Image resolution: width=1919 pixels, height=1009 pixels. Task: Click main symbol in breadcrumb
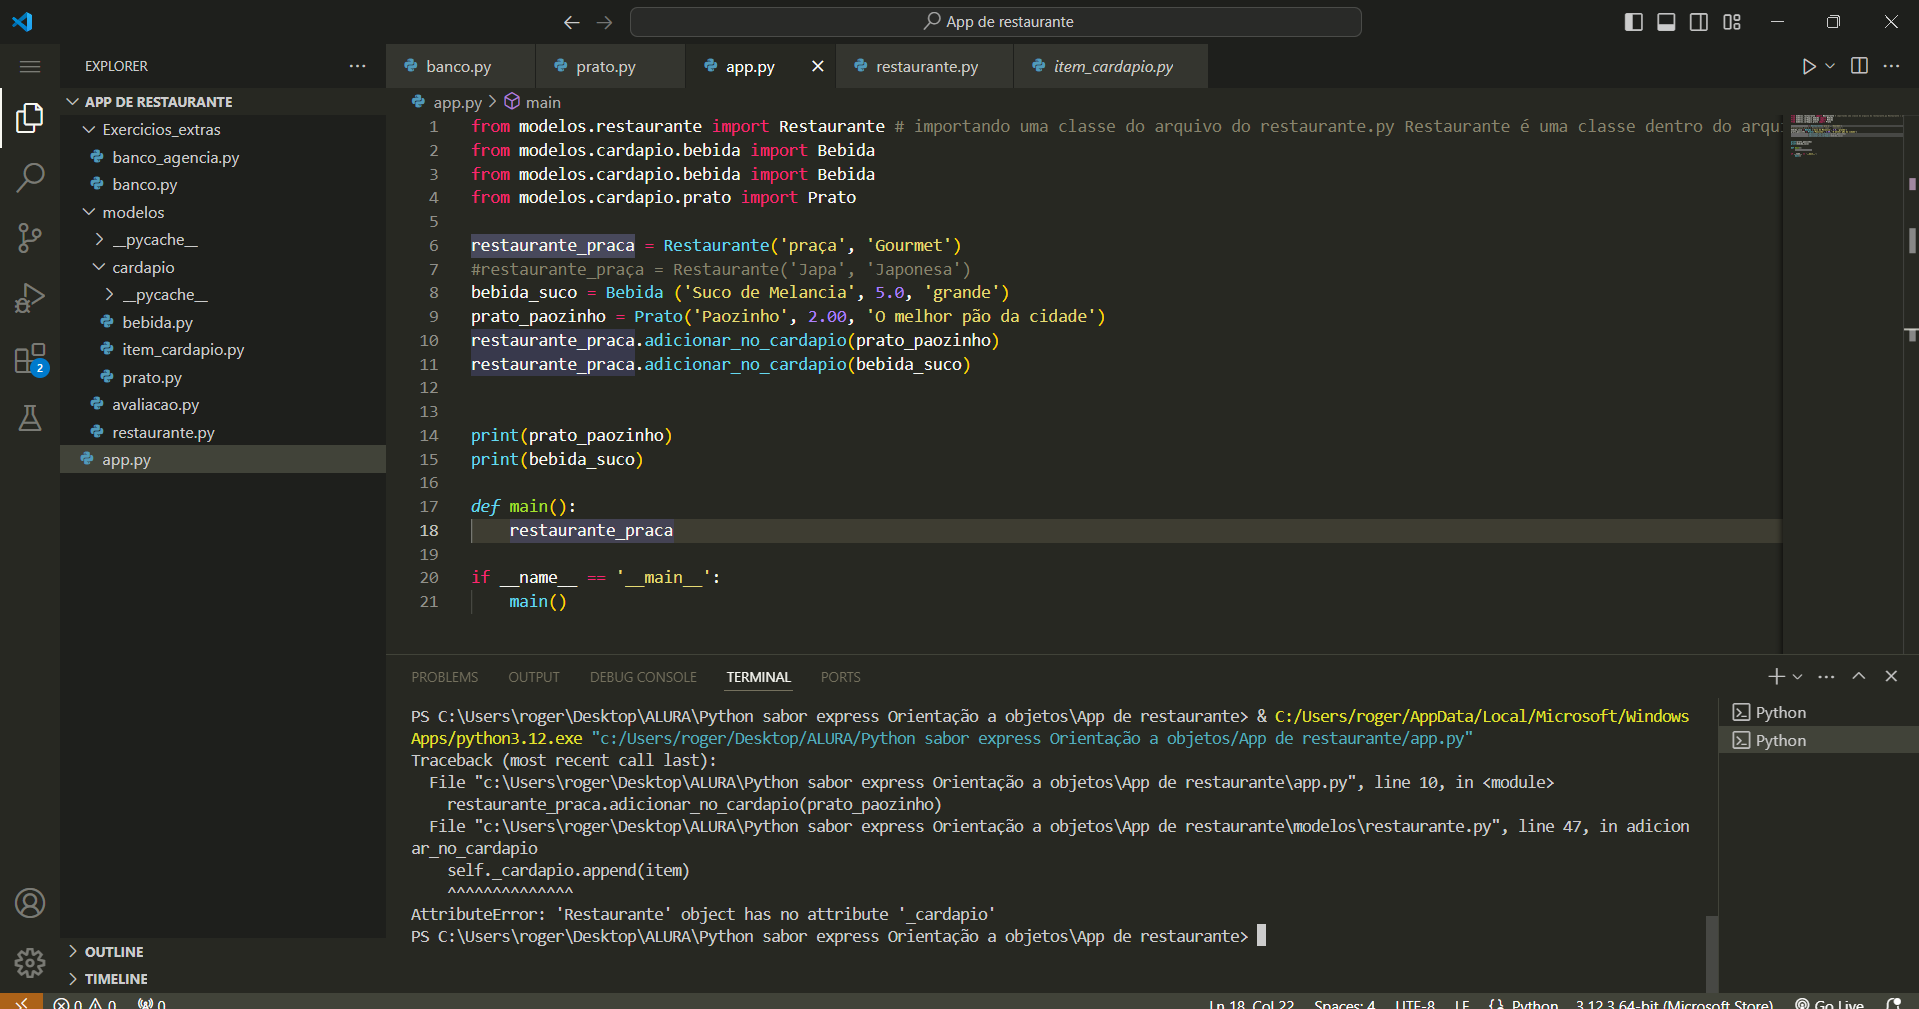(x=532, y=102)
